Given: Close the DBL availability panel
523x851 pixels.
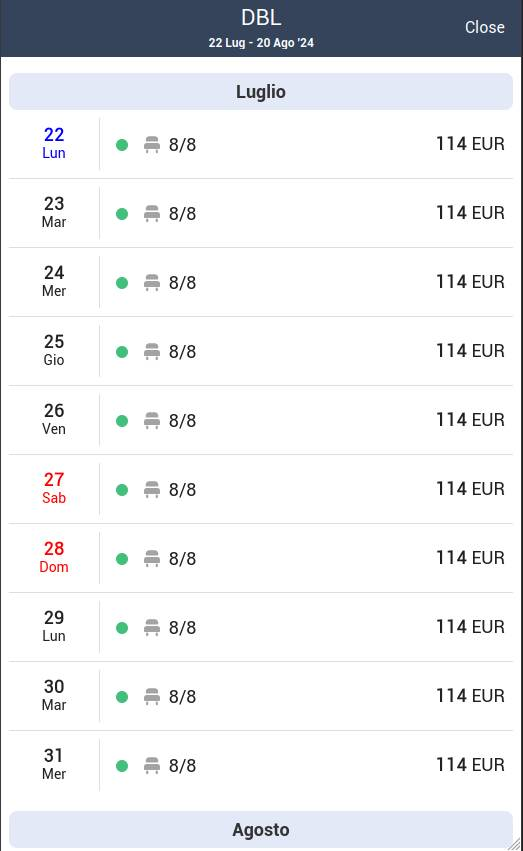Looking at the screenshot, I should click(484, 27).
